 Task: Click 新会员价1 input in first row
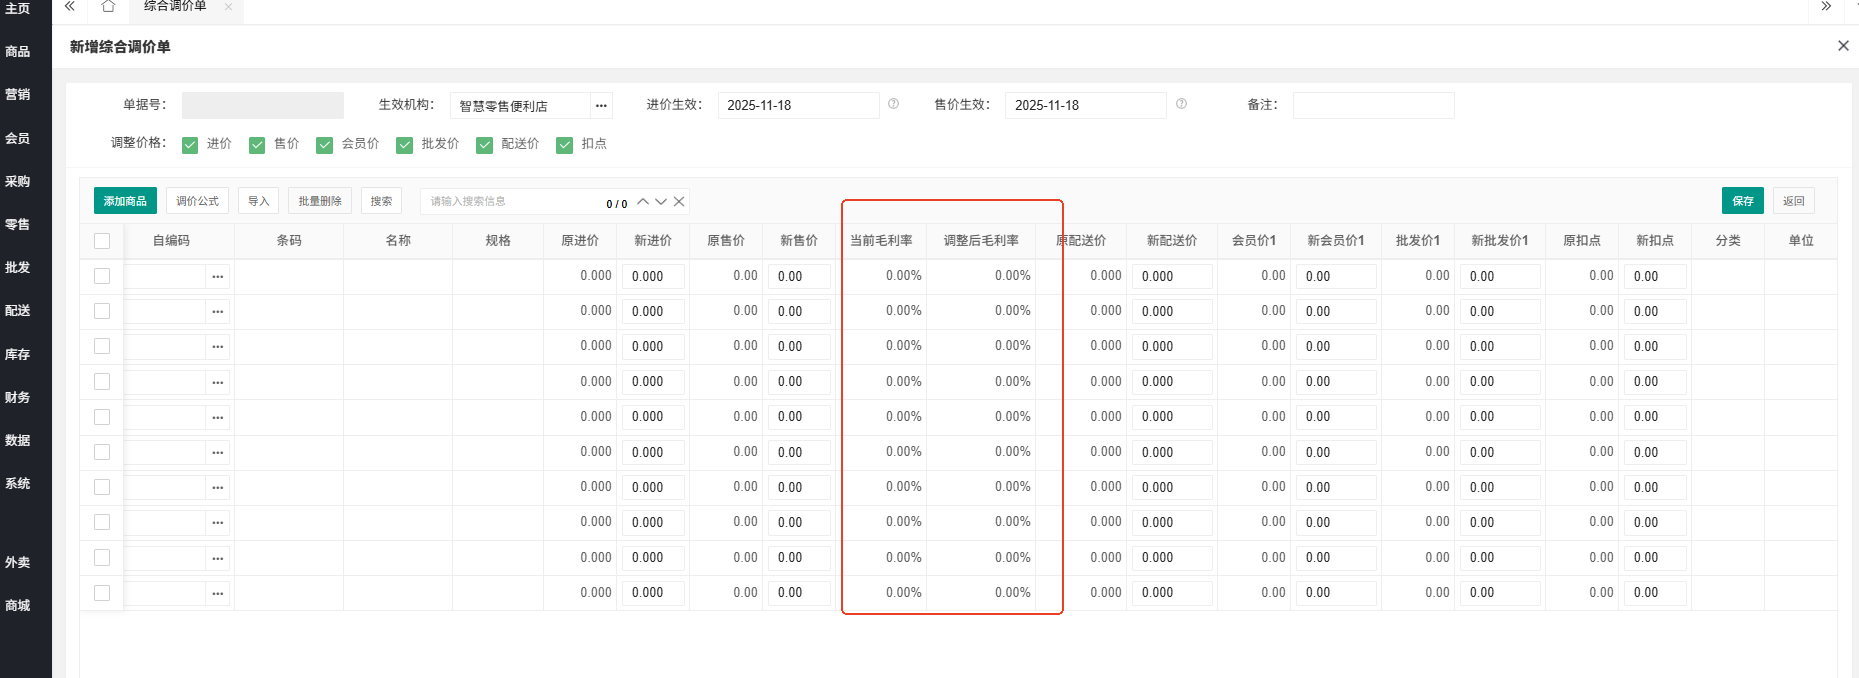pyautogui.click(x=1336, y=276)
